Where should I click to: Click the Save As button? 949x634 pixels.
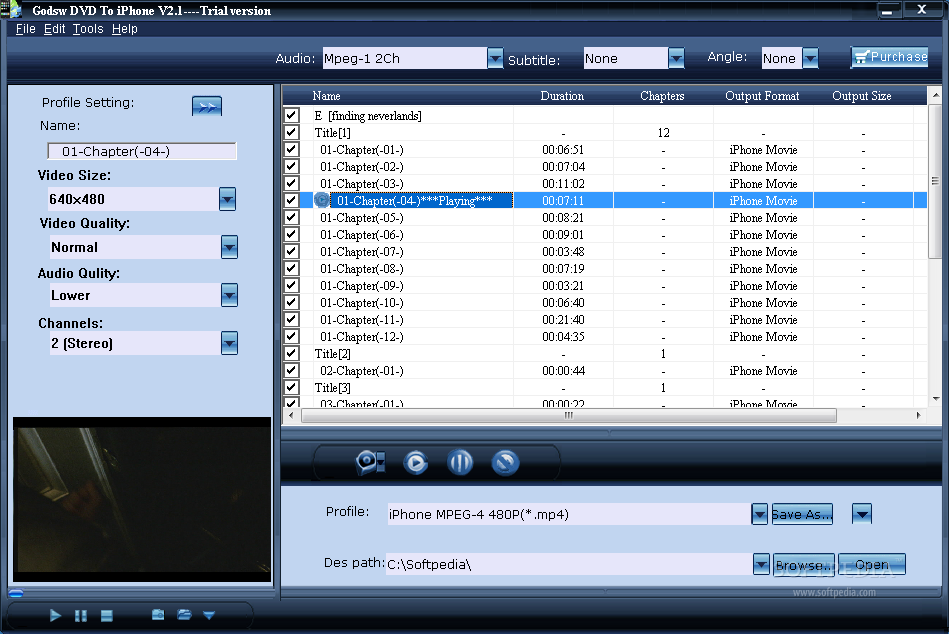(x=802, y=514)
